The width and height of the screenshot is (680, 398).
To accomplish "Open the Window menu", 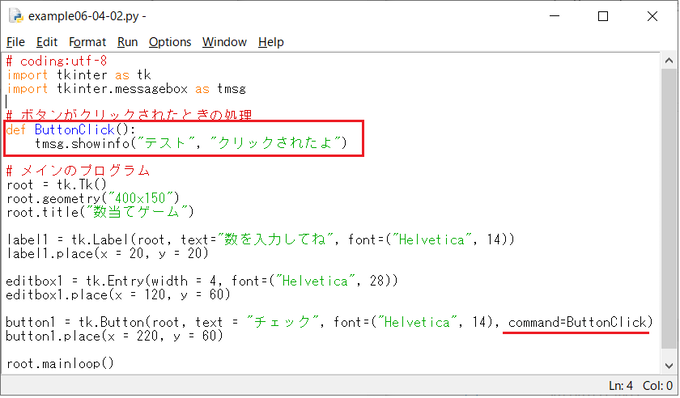I will [224, 42].
